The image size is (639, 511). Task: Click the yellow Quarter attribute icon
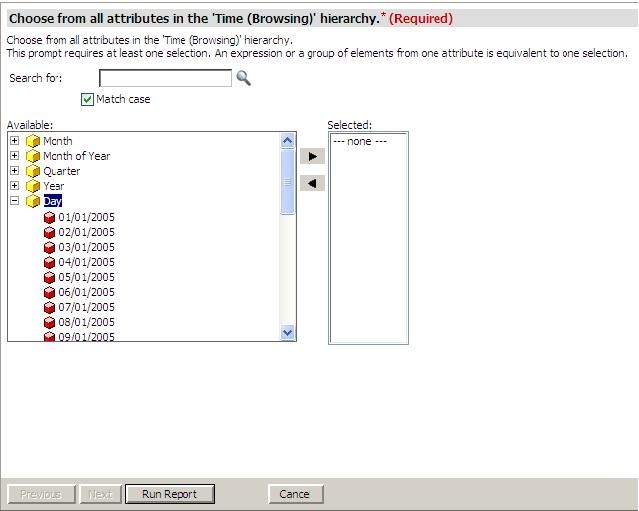coord(33,171)
